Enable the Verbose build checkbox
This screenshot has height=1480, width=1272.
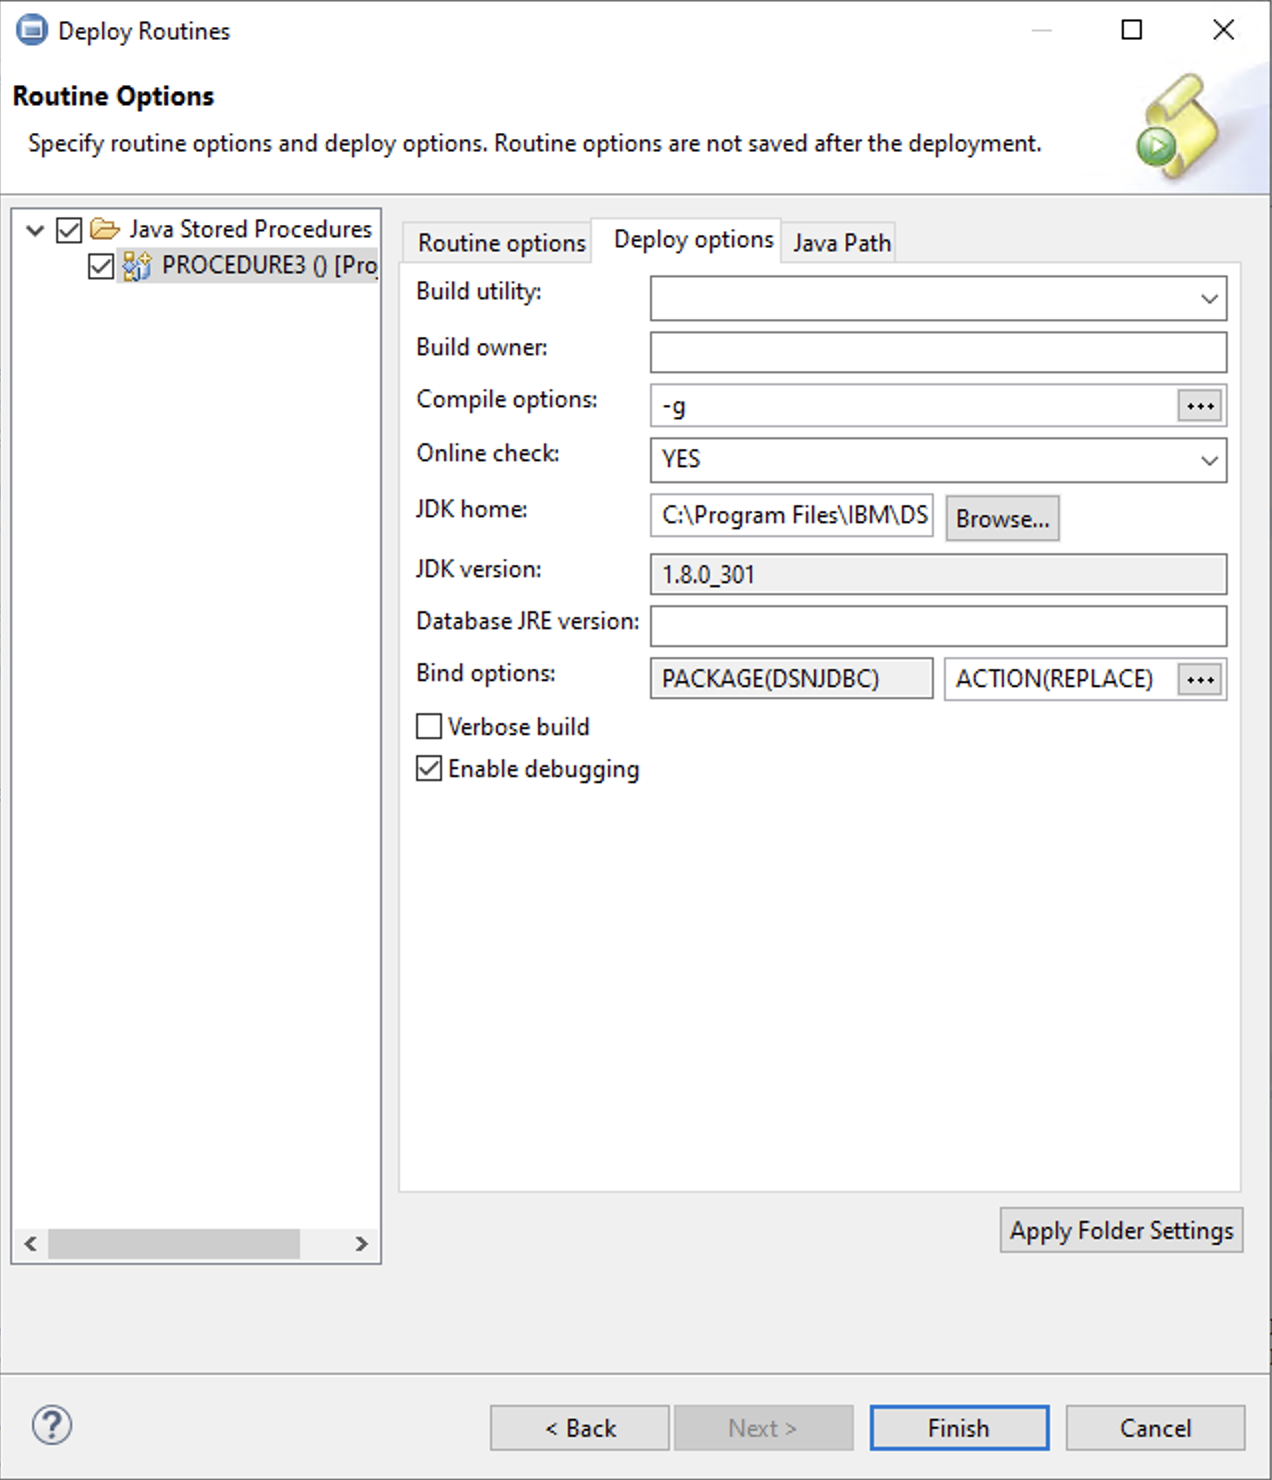pos(429,726)
